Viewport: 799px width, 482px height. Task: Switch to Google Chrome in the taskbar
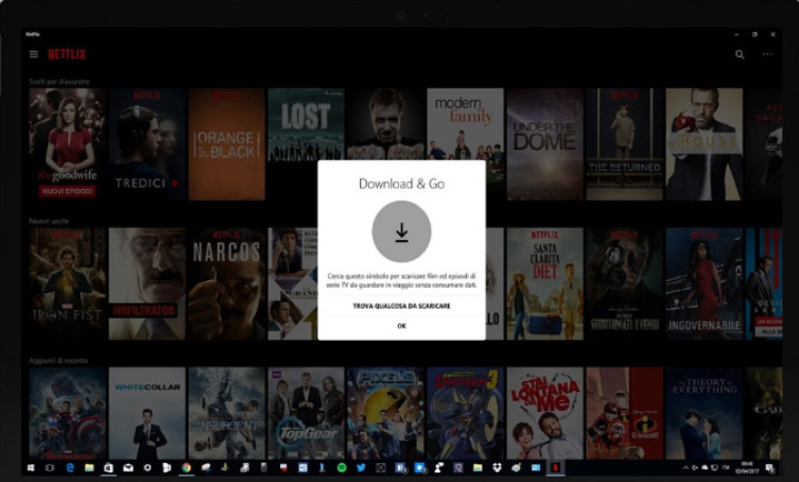(186, 468)
